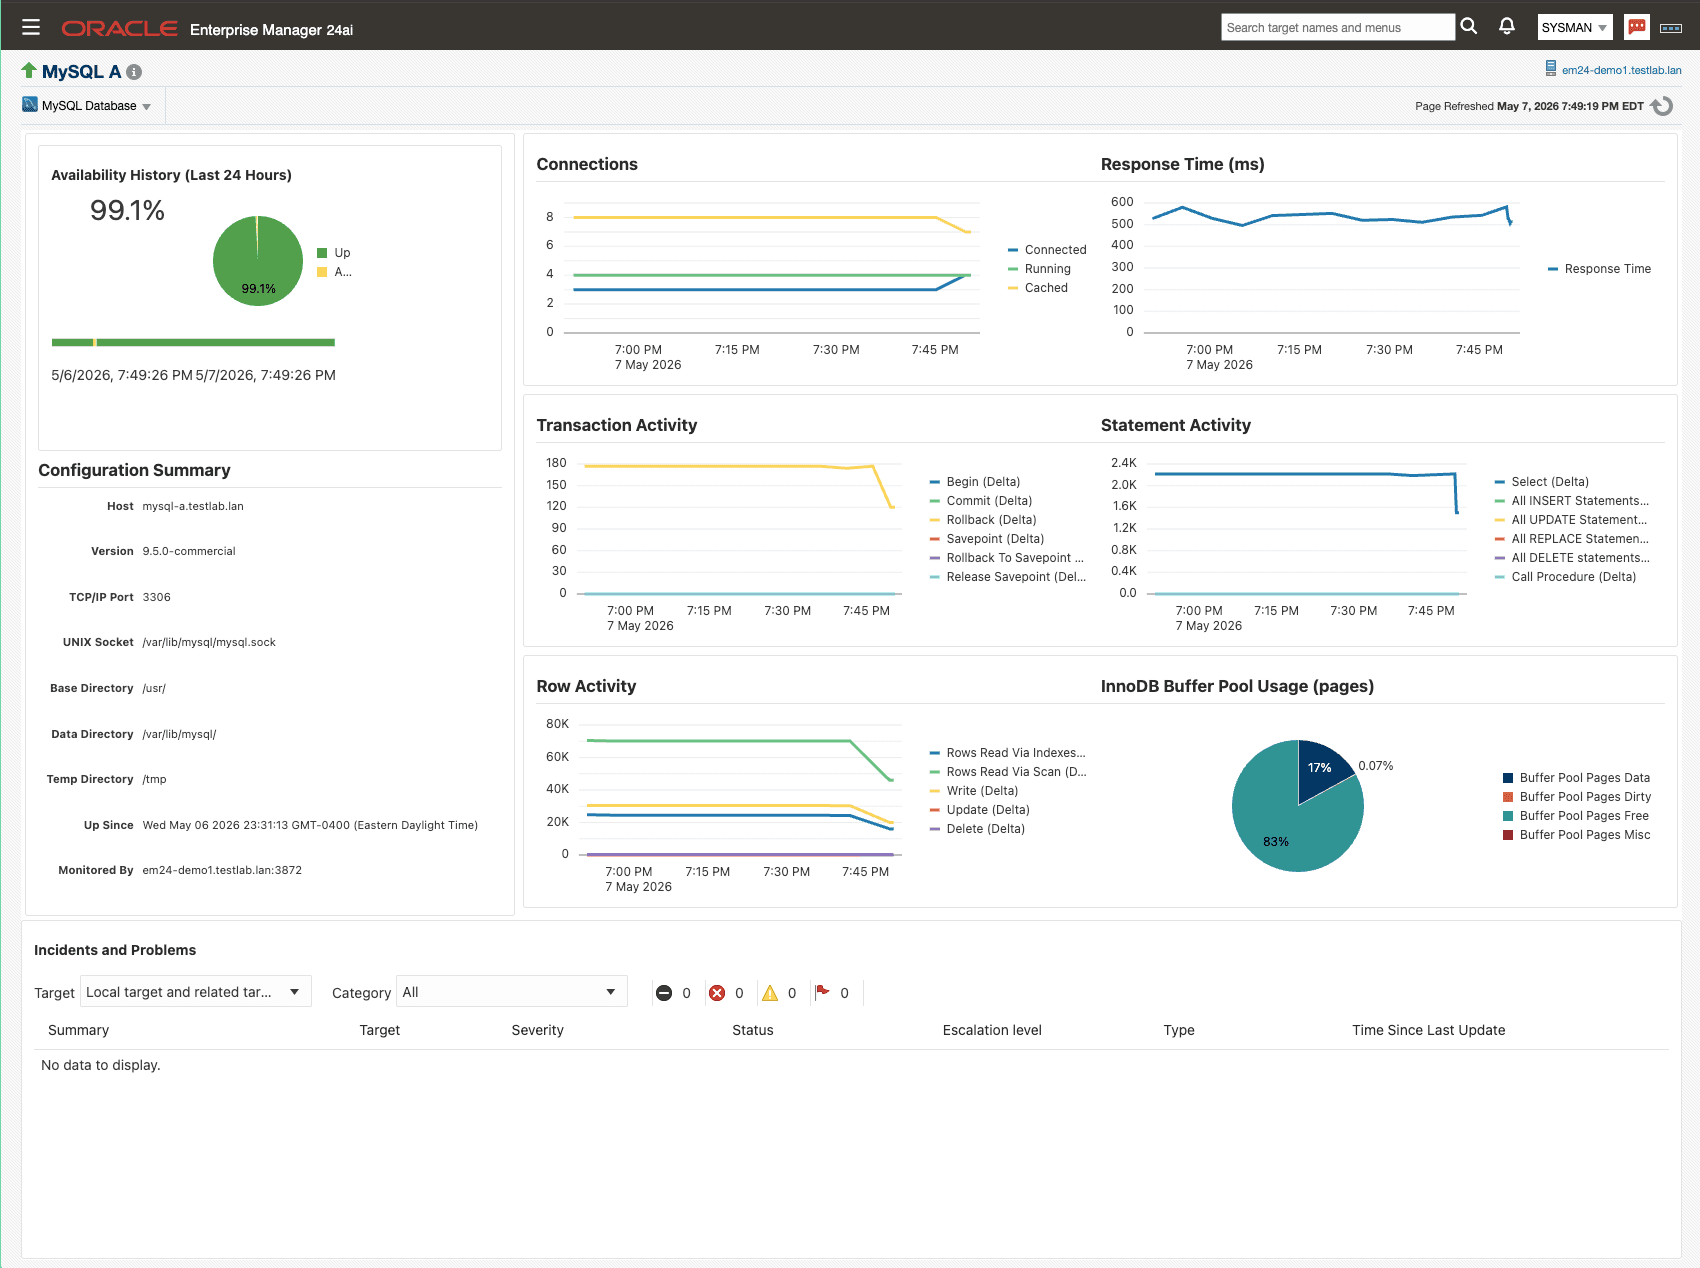Click the search magnifier icon
This screenshot has height=1268, width=1700.
pos(1469,27)
